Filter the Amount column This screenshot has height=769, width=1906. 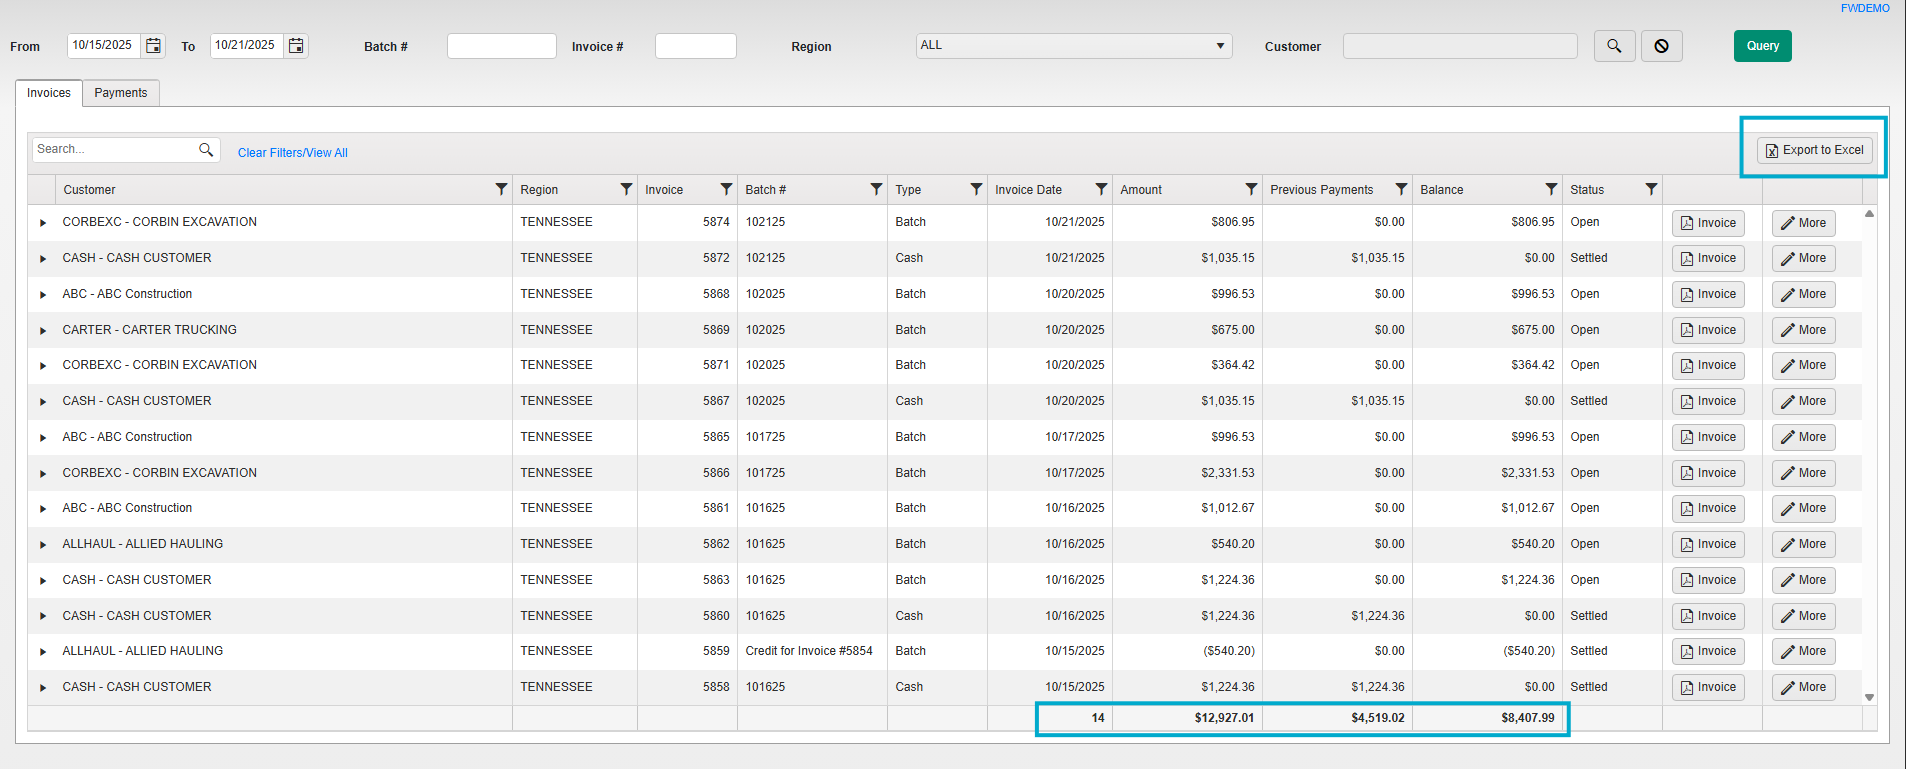1251,189
